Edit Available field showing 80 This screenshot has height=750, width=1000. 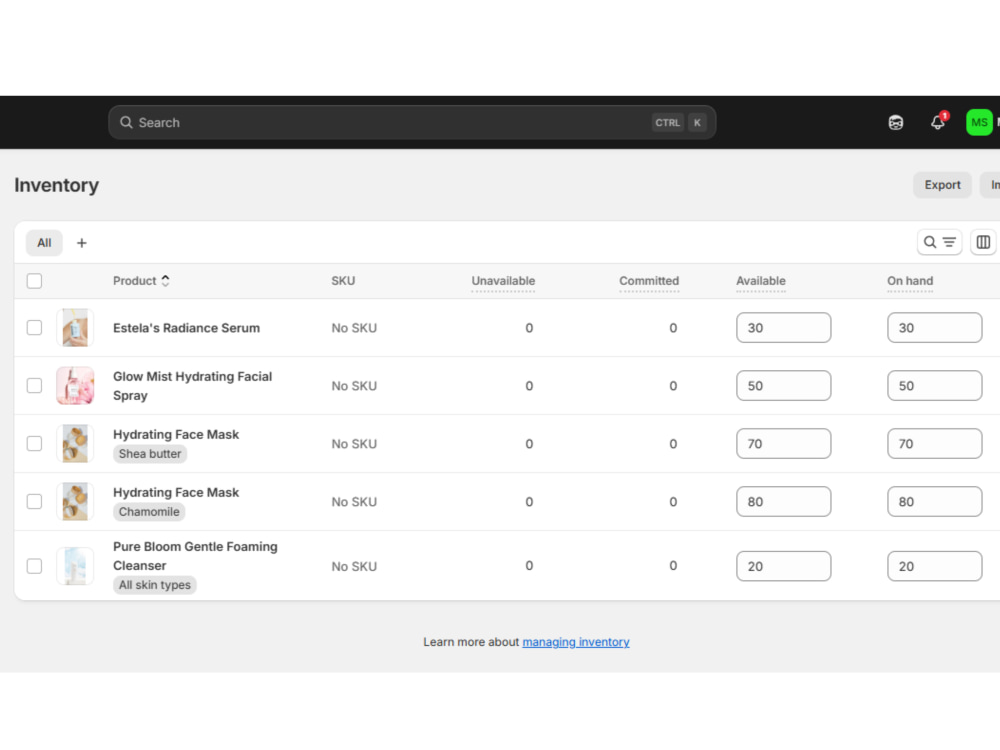click(783, 502)
